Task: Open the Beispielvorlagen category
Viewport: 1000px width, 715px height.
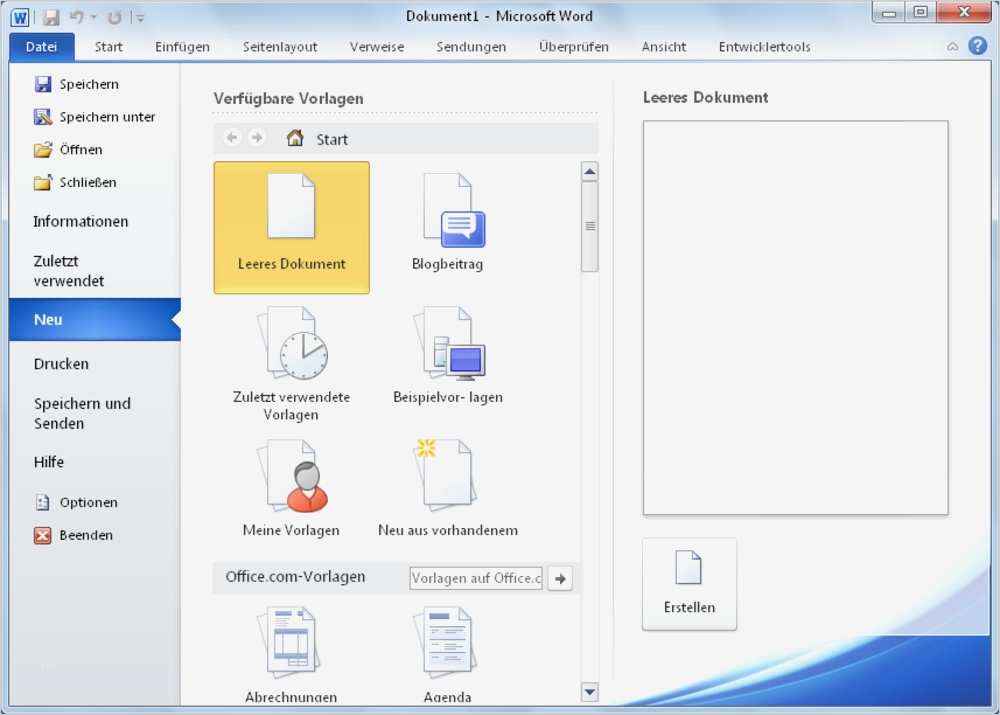Action: click(446, 348)
